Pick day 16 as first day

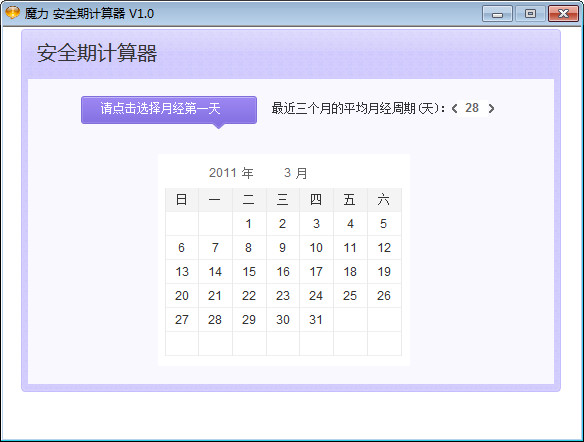coord(283,271)
